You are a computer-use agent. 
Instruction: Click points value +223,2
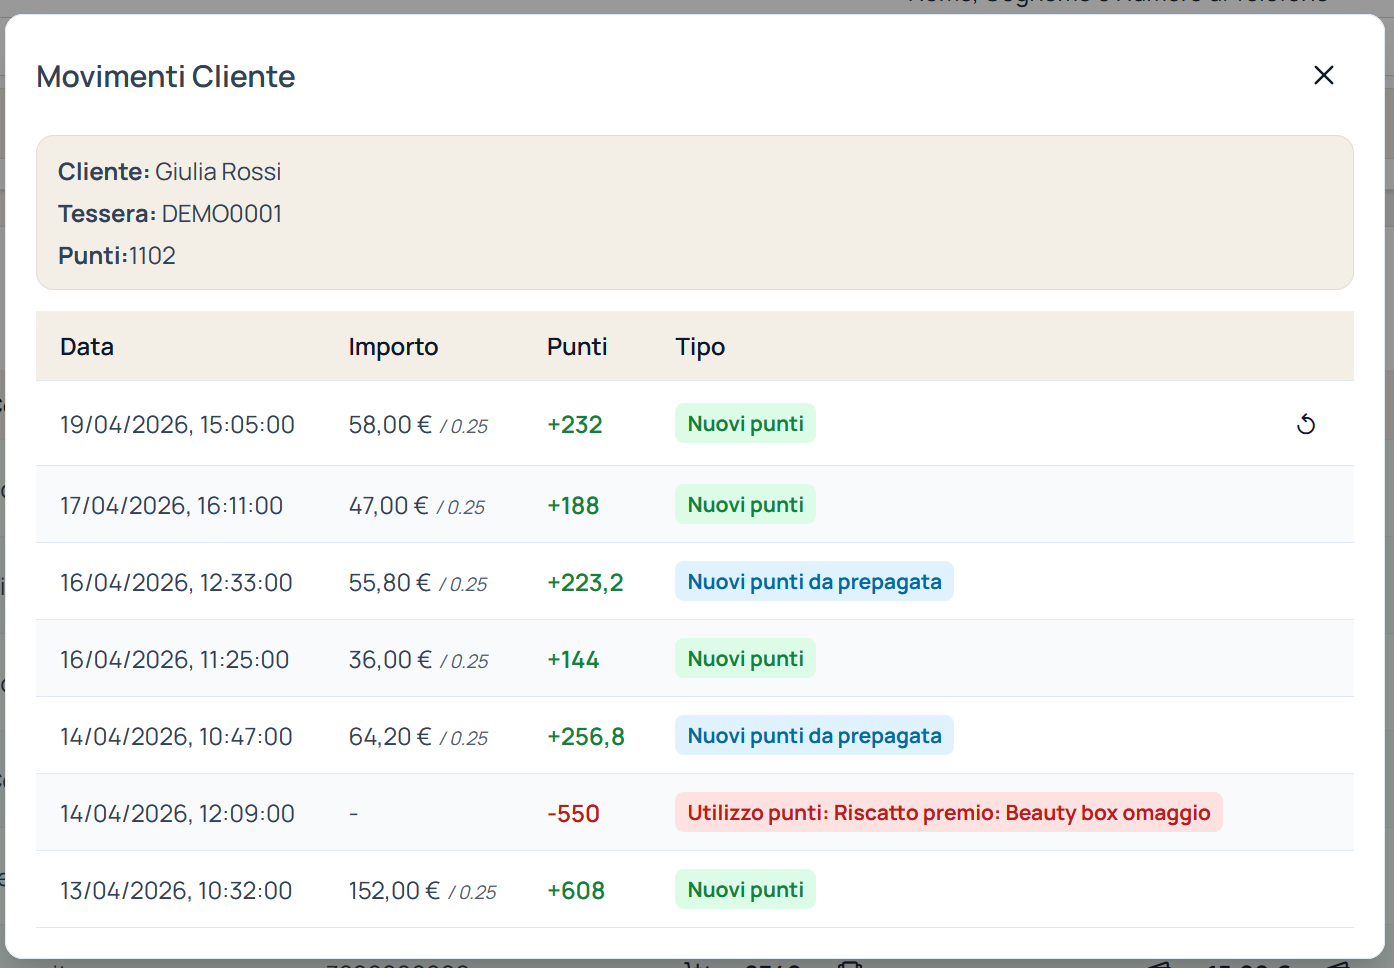click(x=585, y=582)
